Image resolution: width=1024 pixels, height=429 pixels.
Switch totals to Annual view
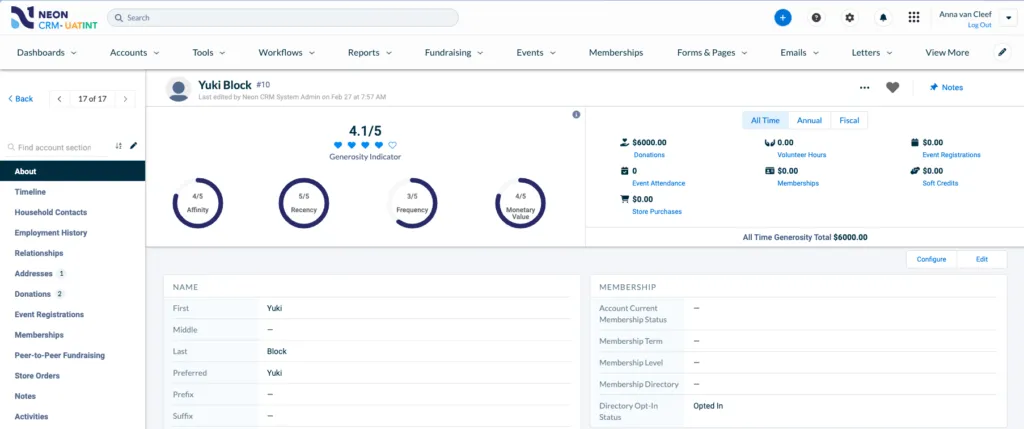(809, 120)
